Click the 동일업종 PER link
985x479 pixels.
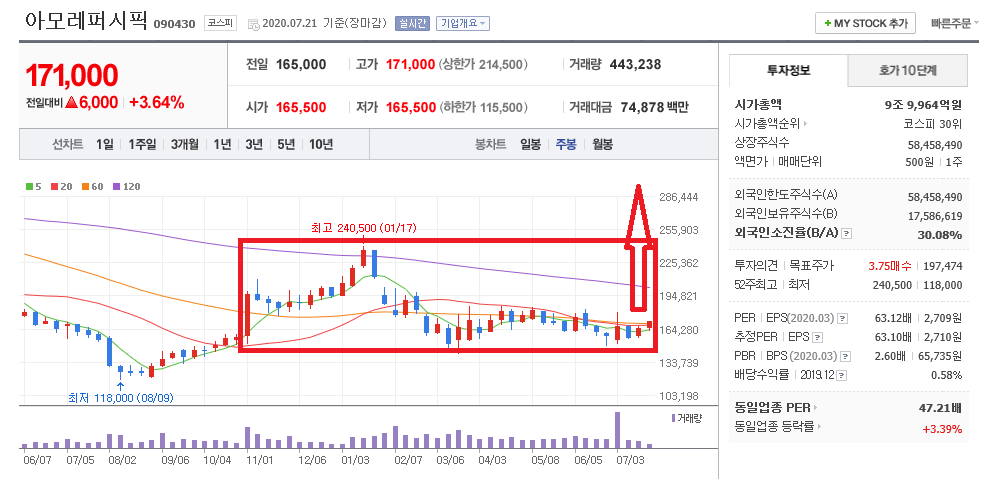(772, 408)
